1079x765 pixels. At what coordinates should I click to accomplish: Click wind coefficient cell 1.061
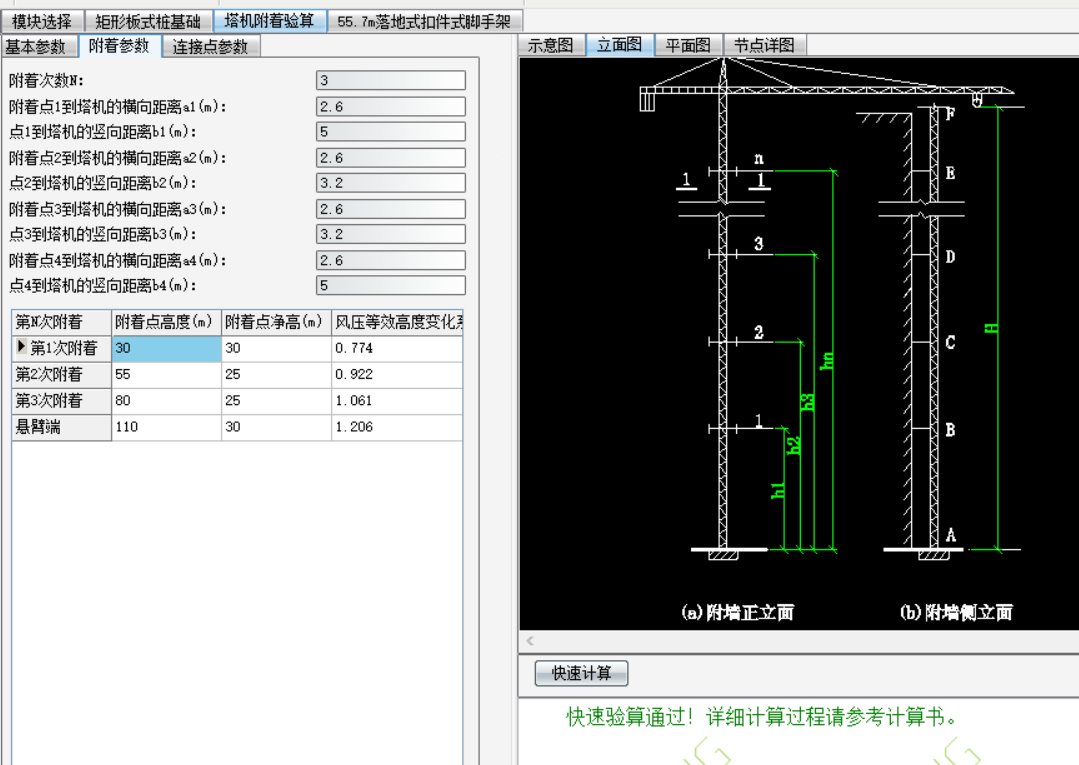[397, 400]
